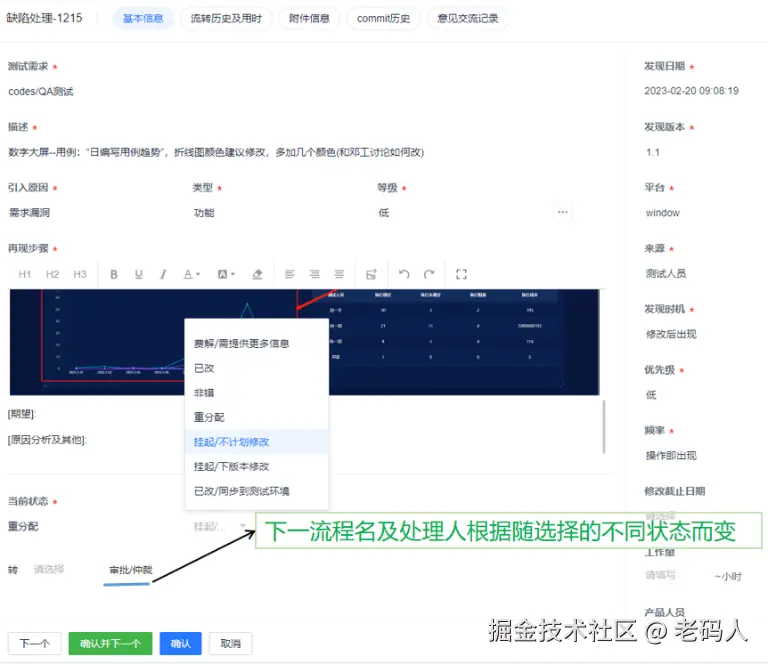
Task: Insert image into editor
Action: coord(371,274)
